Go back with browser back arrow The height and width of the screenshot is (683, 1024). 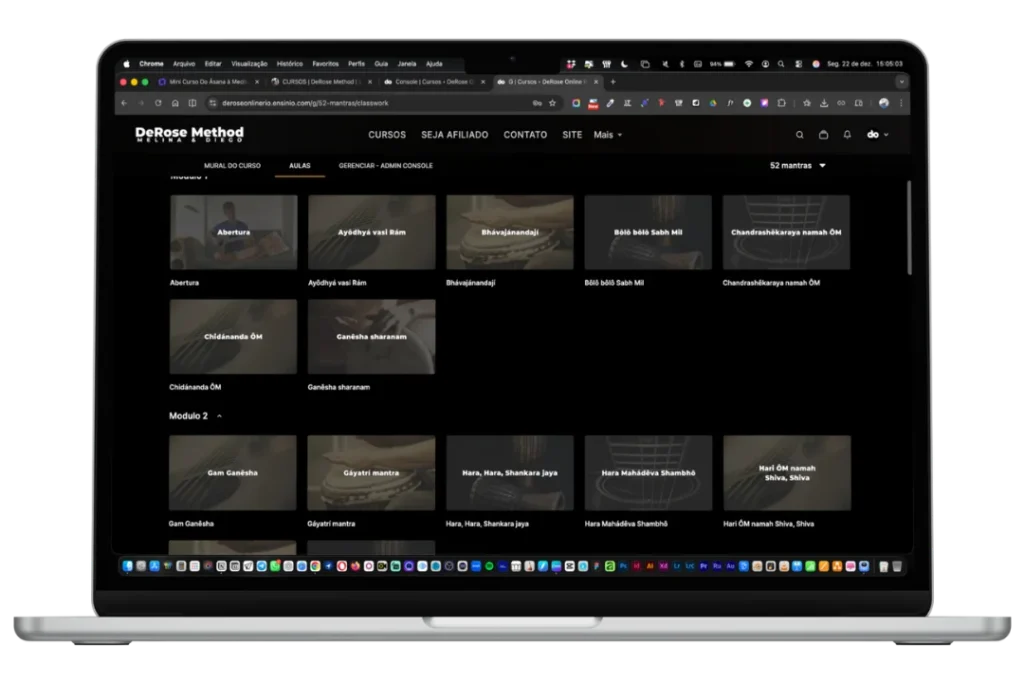pyautogui.click(x=124, y=103)
